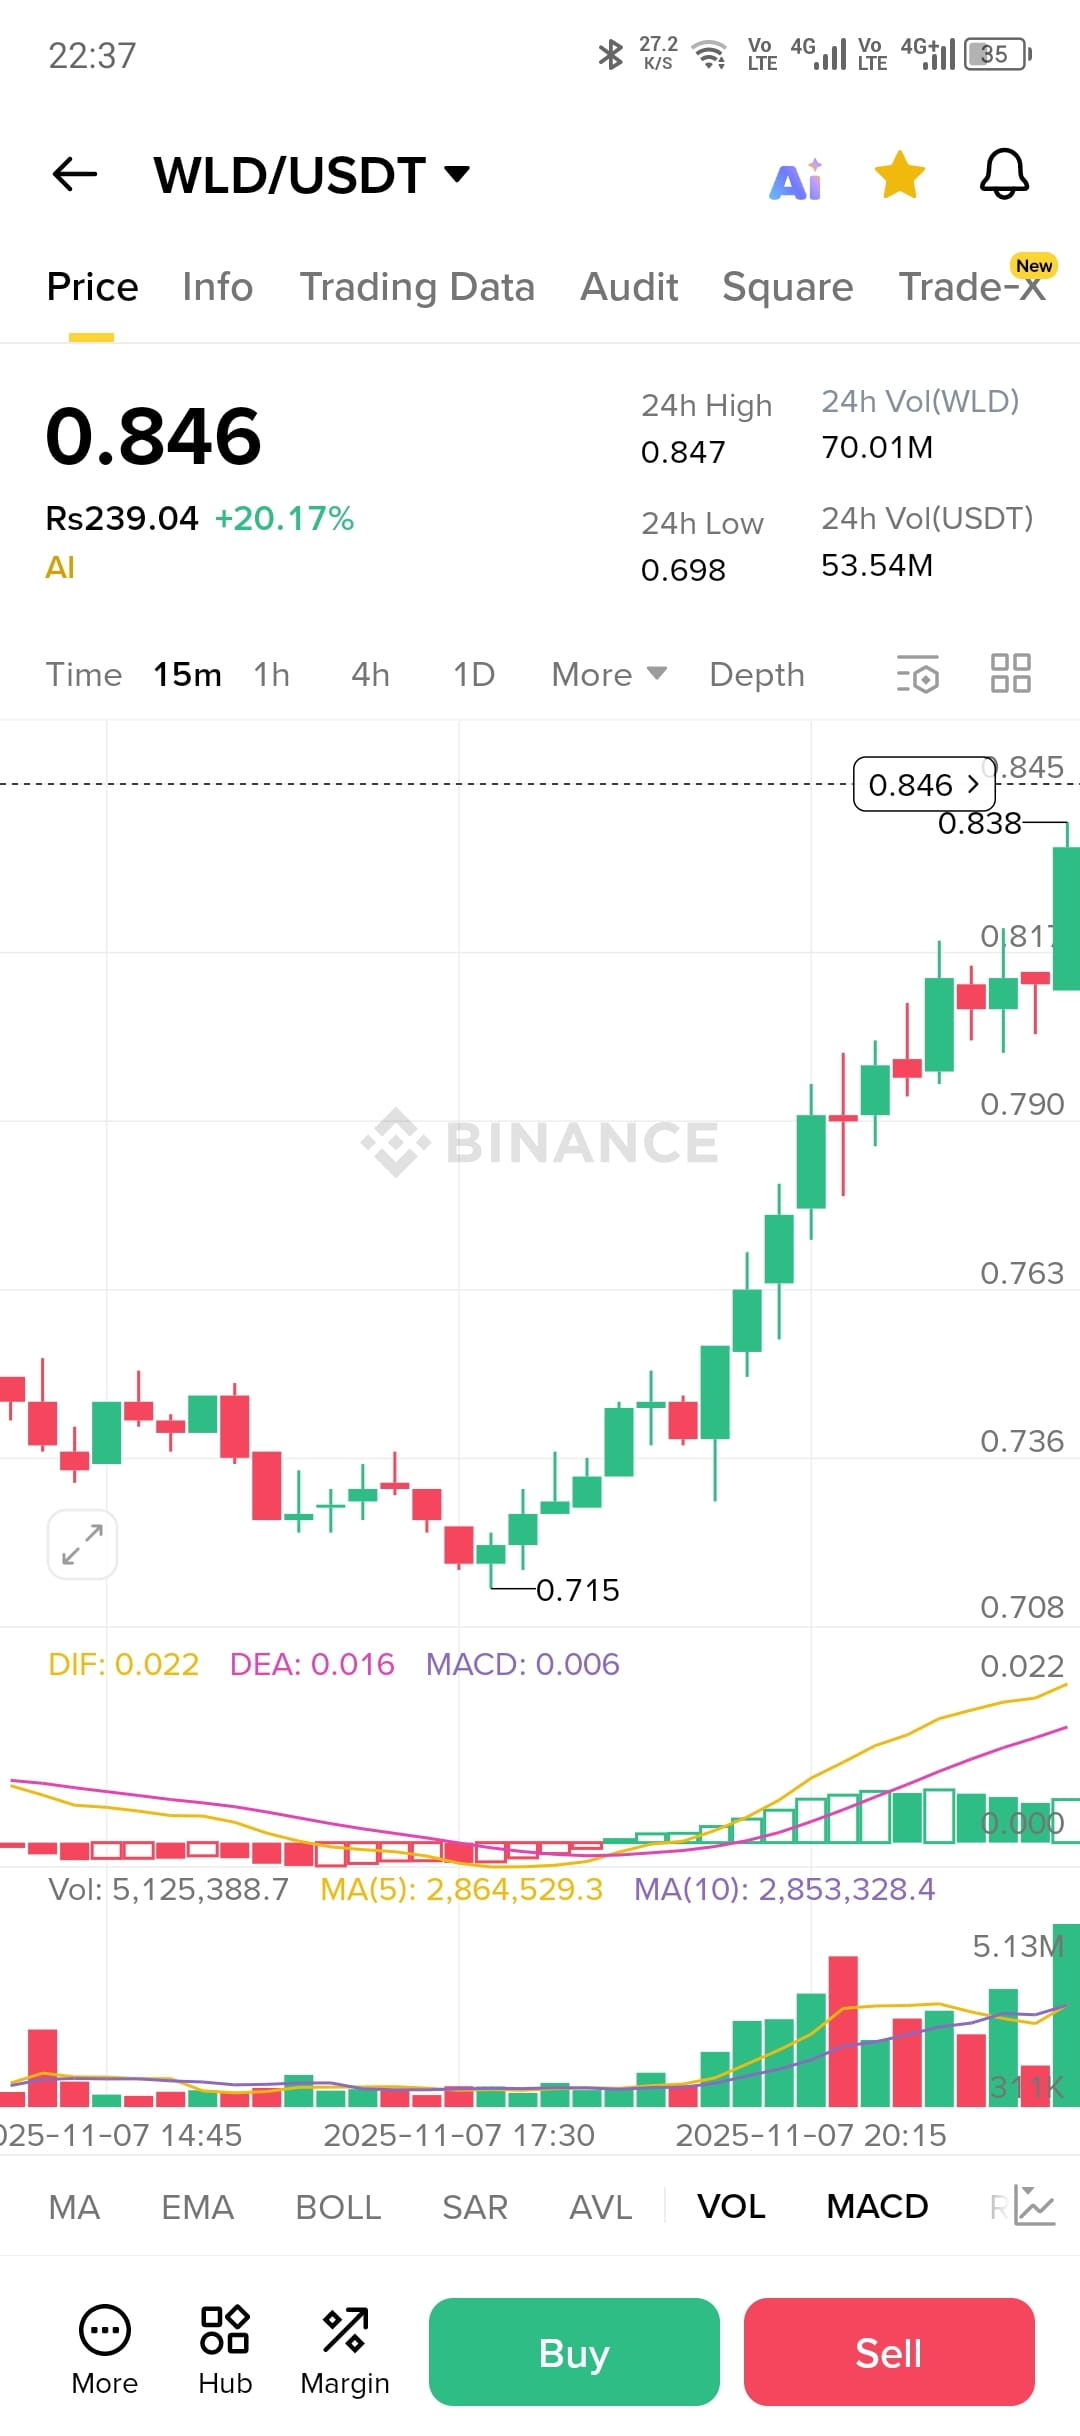Tap the MACD: 0.006 readout
This screenshot has height=2436, width=1080.
pyautogui.click(x=523, y=1664)
